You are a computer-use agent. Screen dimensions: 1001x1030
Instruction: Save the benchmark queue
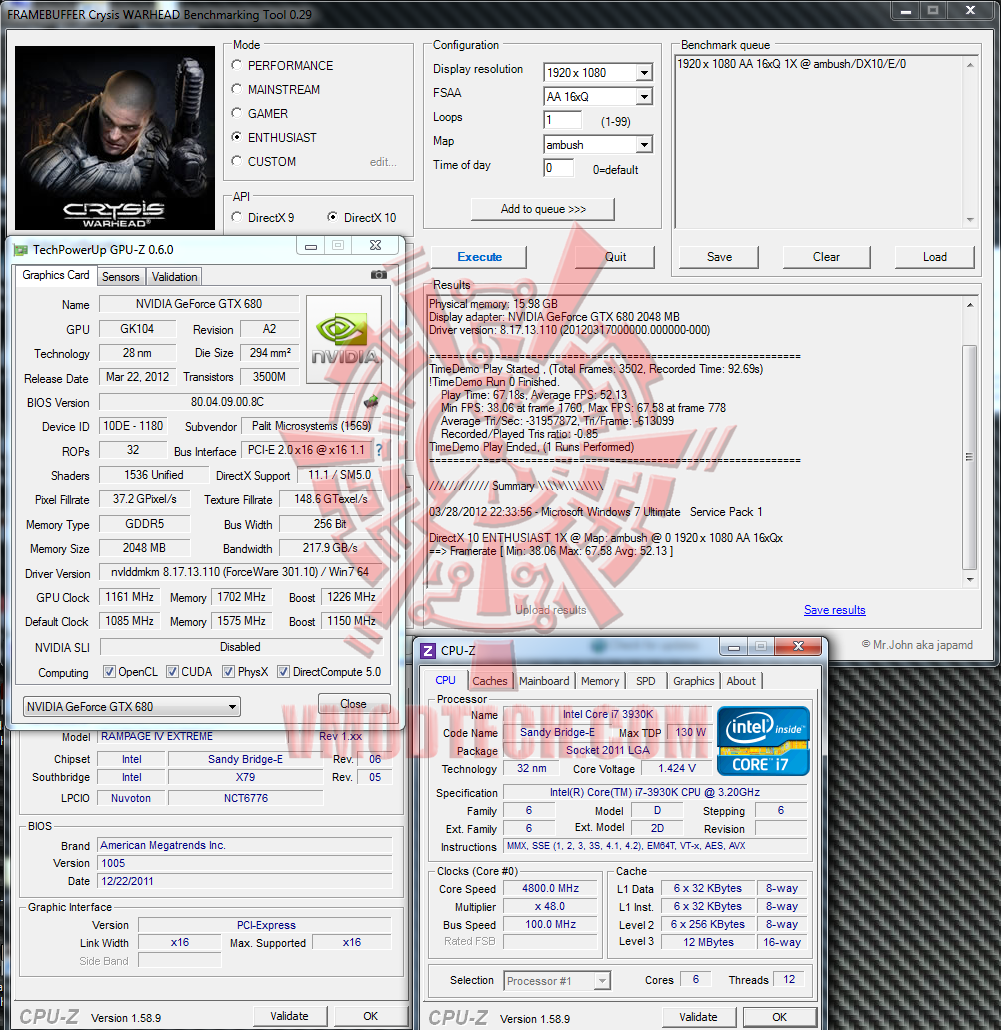[719, 257]
